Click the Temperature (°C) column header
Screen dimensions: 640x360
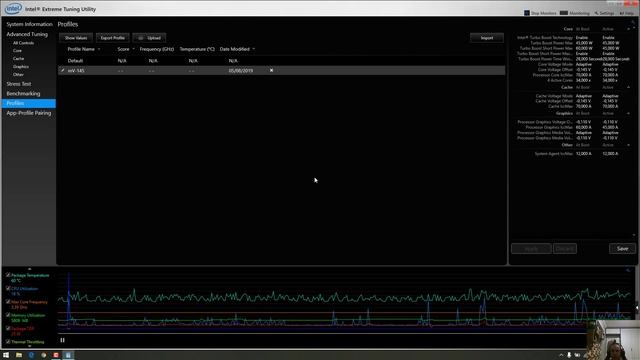pos(197,49)
